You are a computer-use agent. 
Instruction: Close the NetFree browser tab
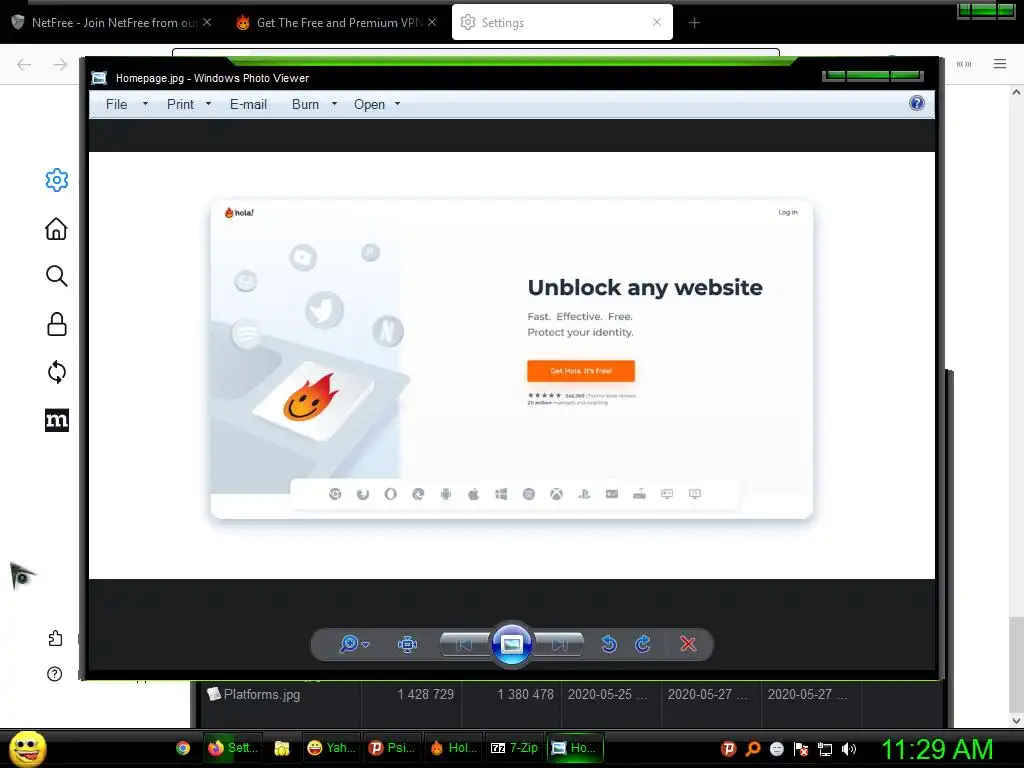click(207, 22)
